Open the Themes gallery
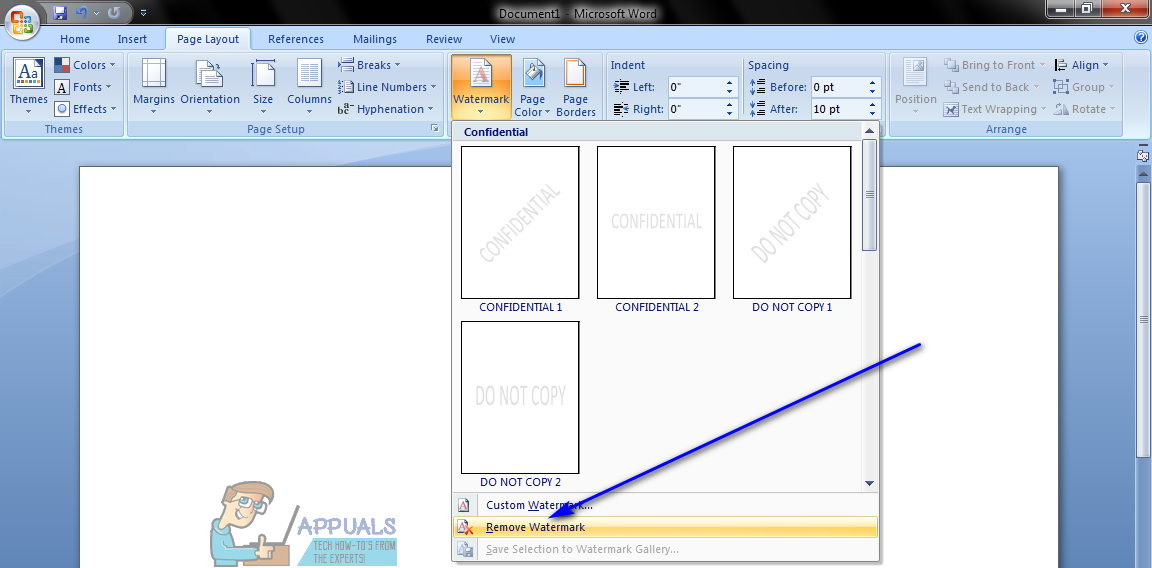 click(x=29, y=87)
